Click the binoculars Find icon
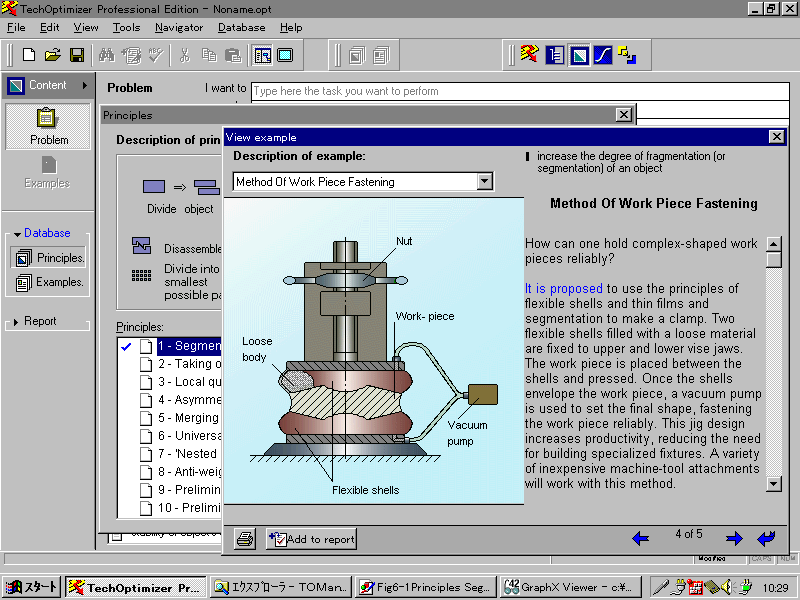The width and height of the screenshot is (800, 600). pyautogui.click(x=107, y=55)
